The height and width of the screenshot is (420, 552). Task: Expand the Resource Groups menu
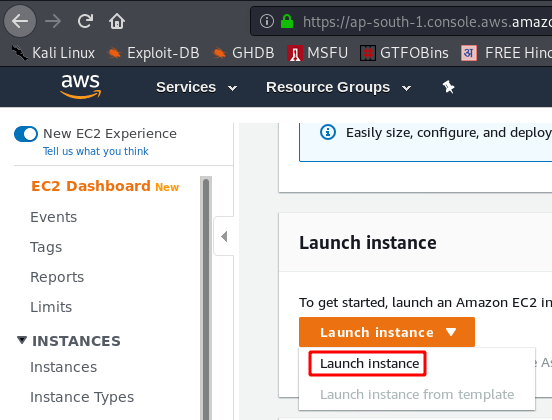click(x=338, y=87)
